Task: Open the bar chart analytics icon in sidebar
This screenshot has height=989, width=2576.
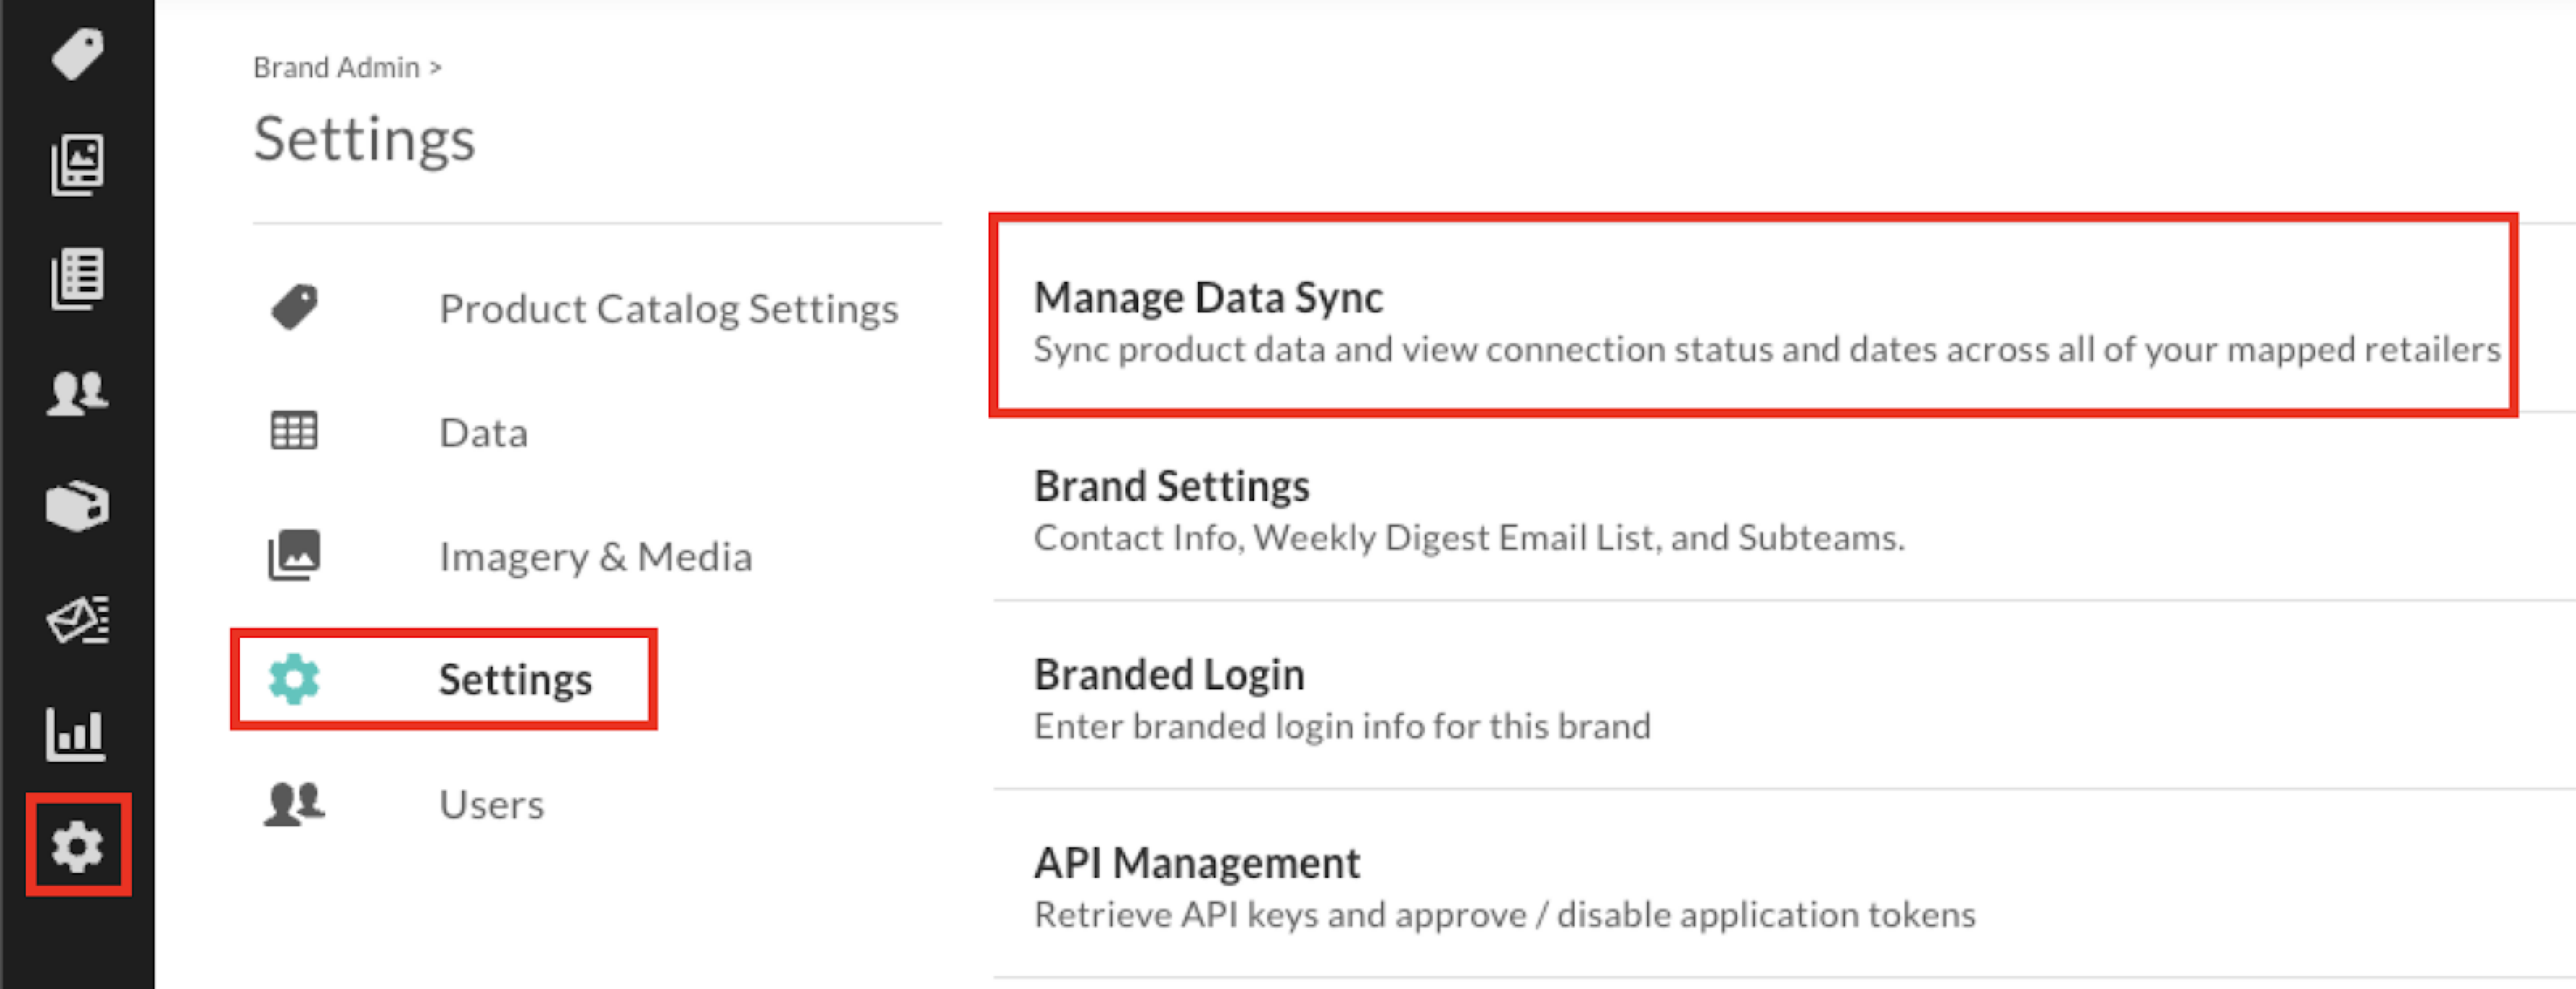Action: (75, 734)
